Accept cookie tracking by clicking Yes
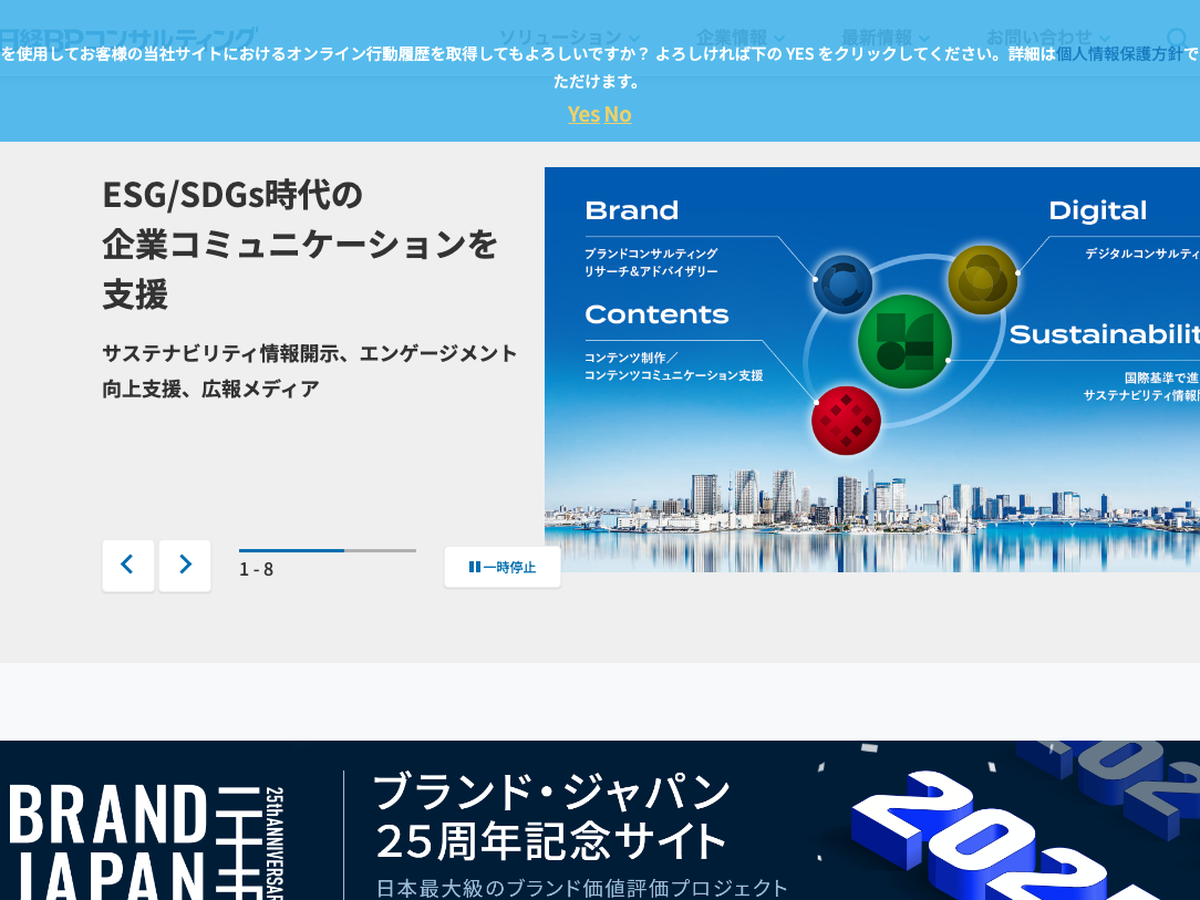The image size is (1200, 900). (583, 114)
